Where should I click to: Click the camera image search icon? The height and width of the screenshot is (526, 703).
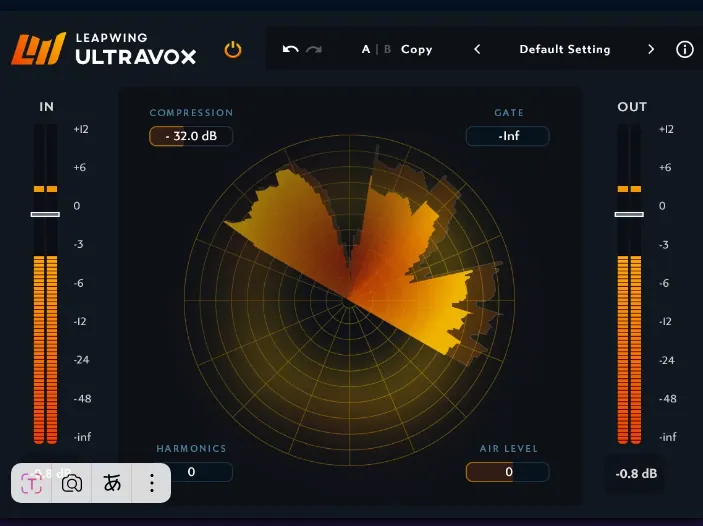[72, 484]
